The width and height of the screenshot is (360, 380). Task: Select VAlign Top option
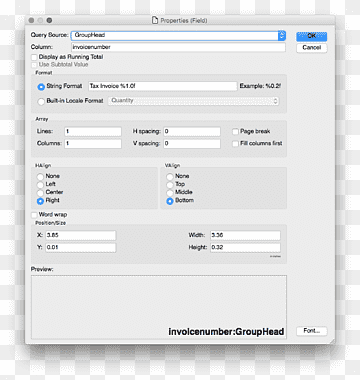tap(170, 185)
